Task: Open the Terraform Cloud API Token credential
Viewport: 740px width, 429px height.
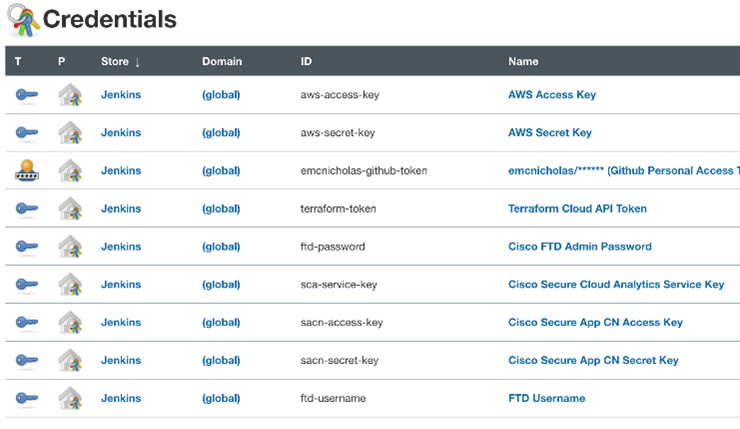Action: tap(577, 209)
